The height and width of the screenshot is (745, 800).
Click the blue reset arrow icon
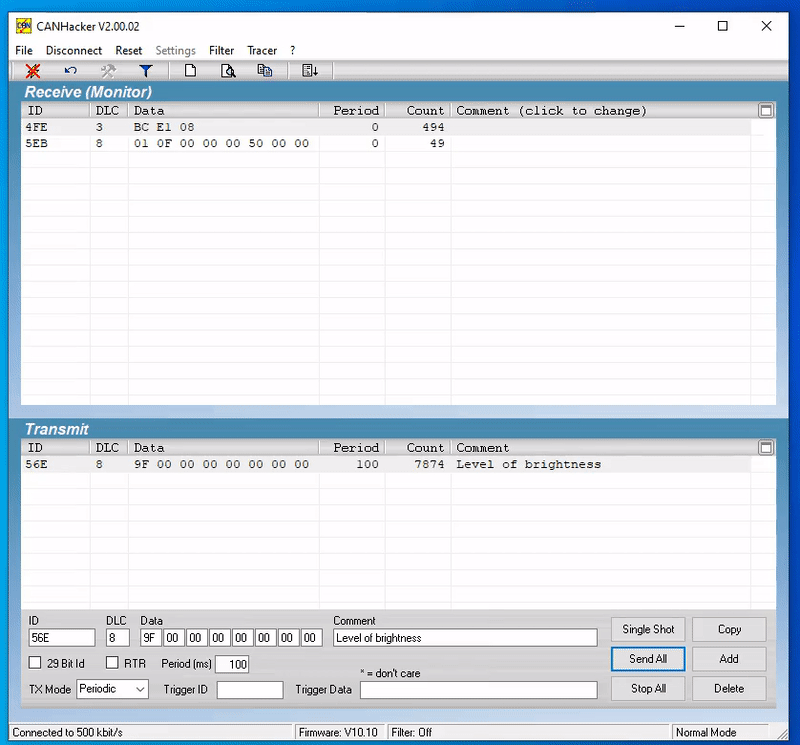(x=71, y=71)
